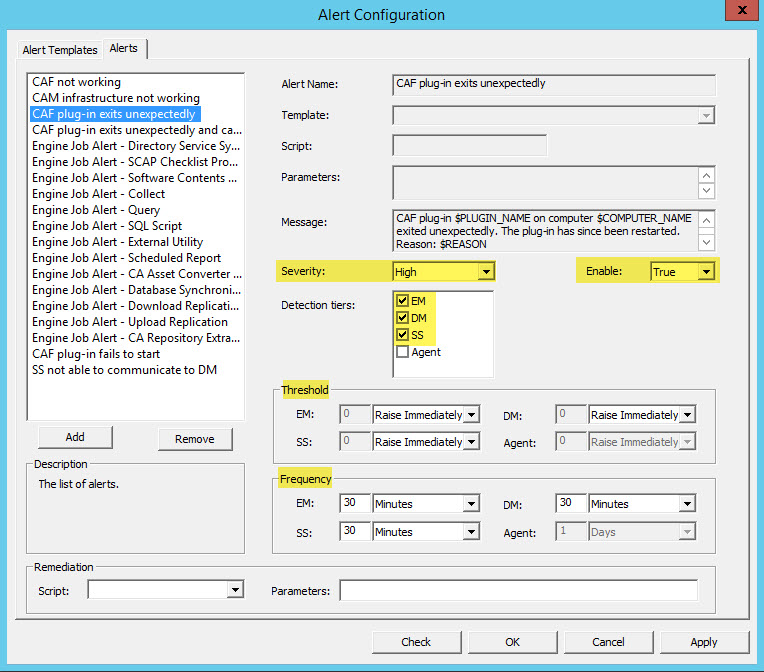Enable the Agent detection tier checkbox
The width and height of the screenshot is (764, 672).
402,352
